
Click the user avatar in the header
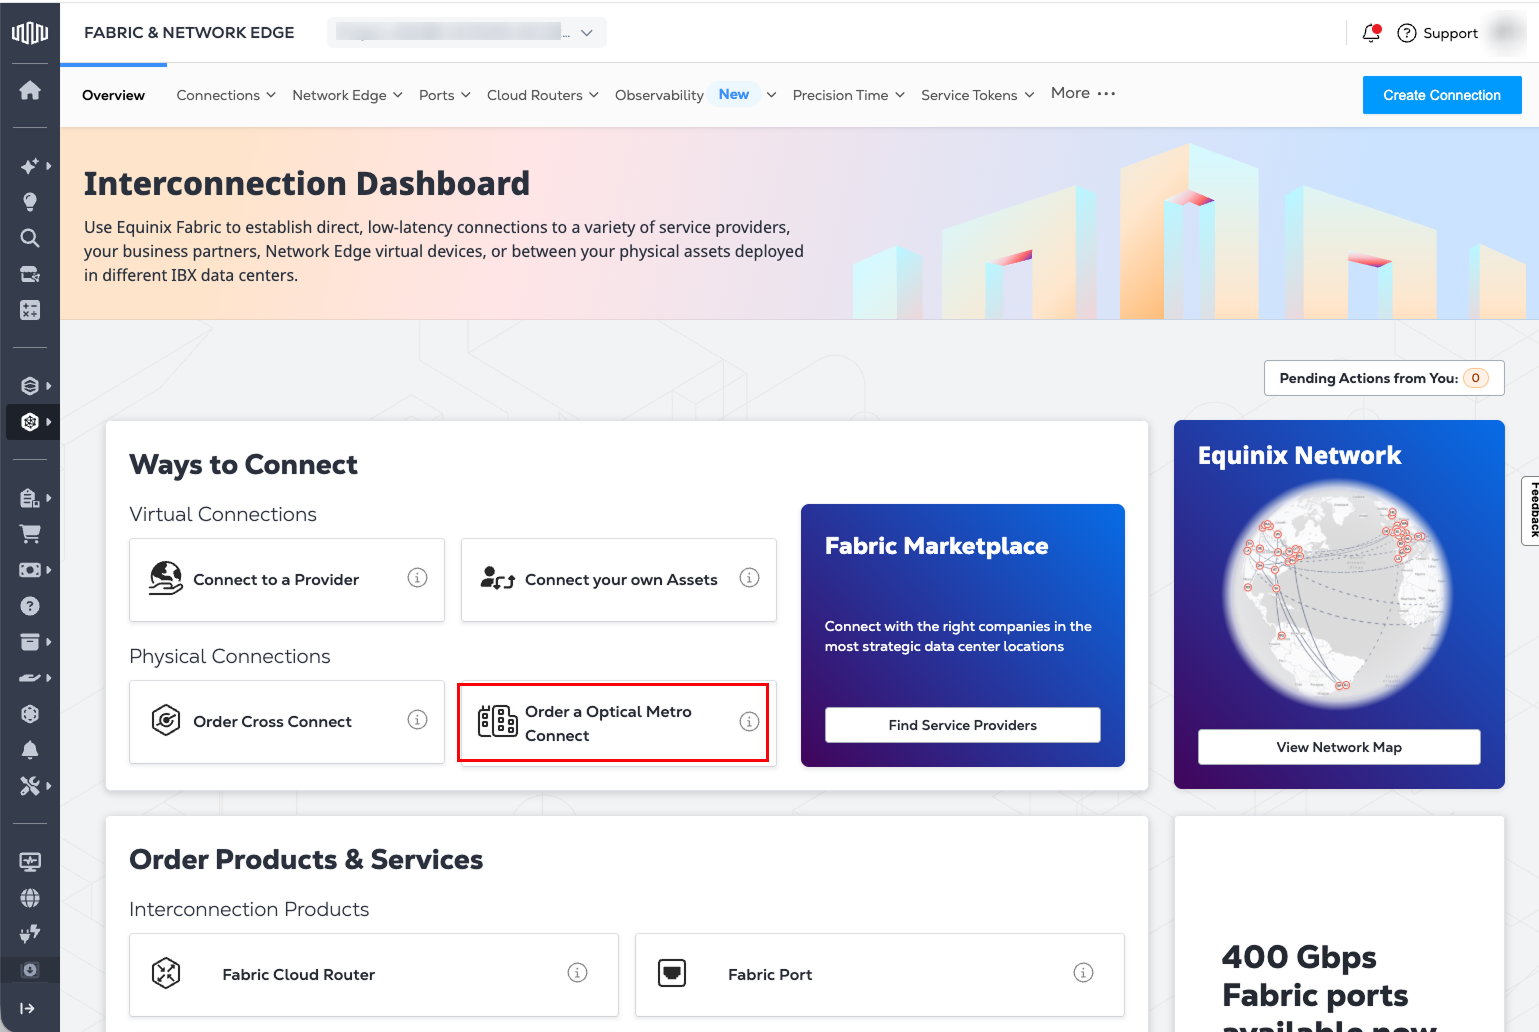point(1505,33)
